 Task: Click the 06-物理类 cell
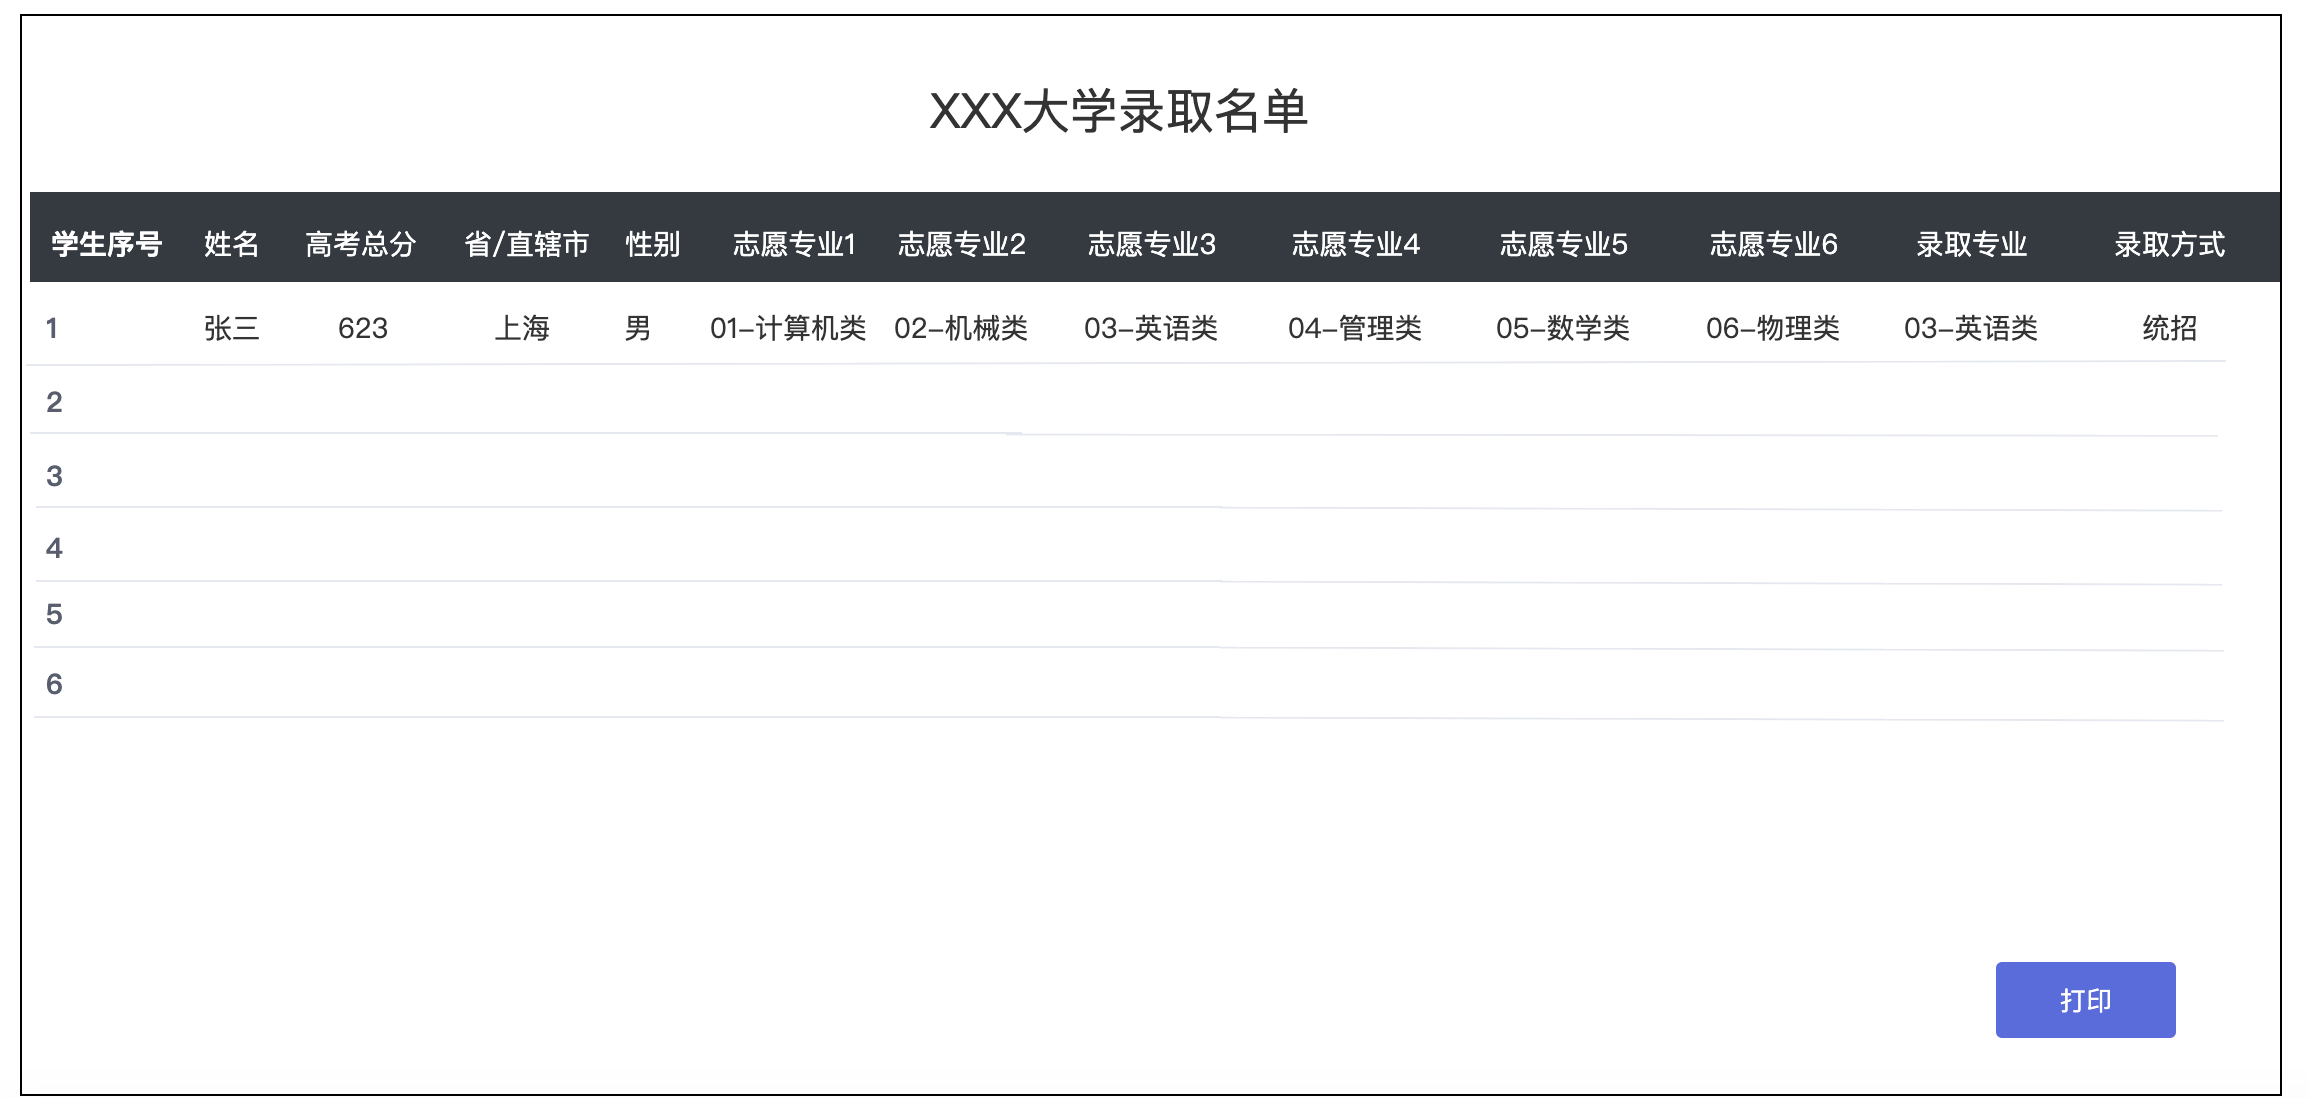click(1773, 328)
